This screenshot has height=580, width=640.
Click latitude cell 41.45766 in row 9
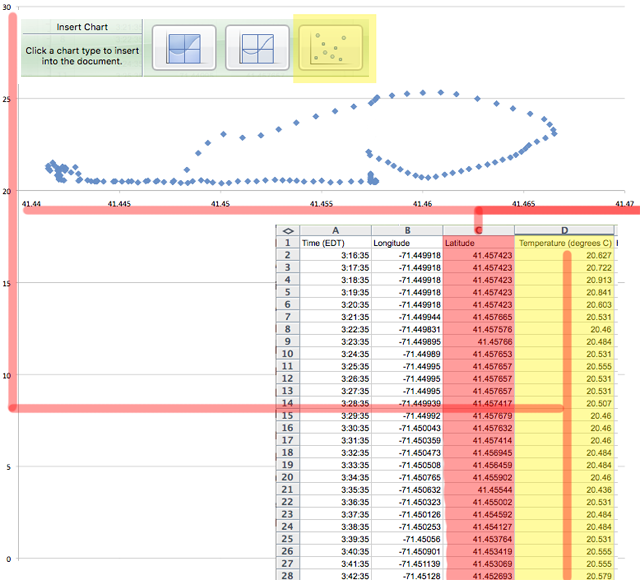pyautogui.click(x=478, y=341)
